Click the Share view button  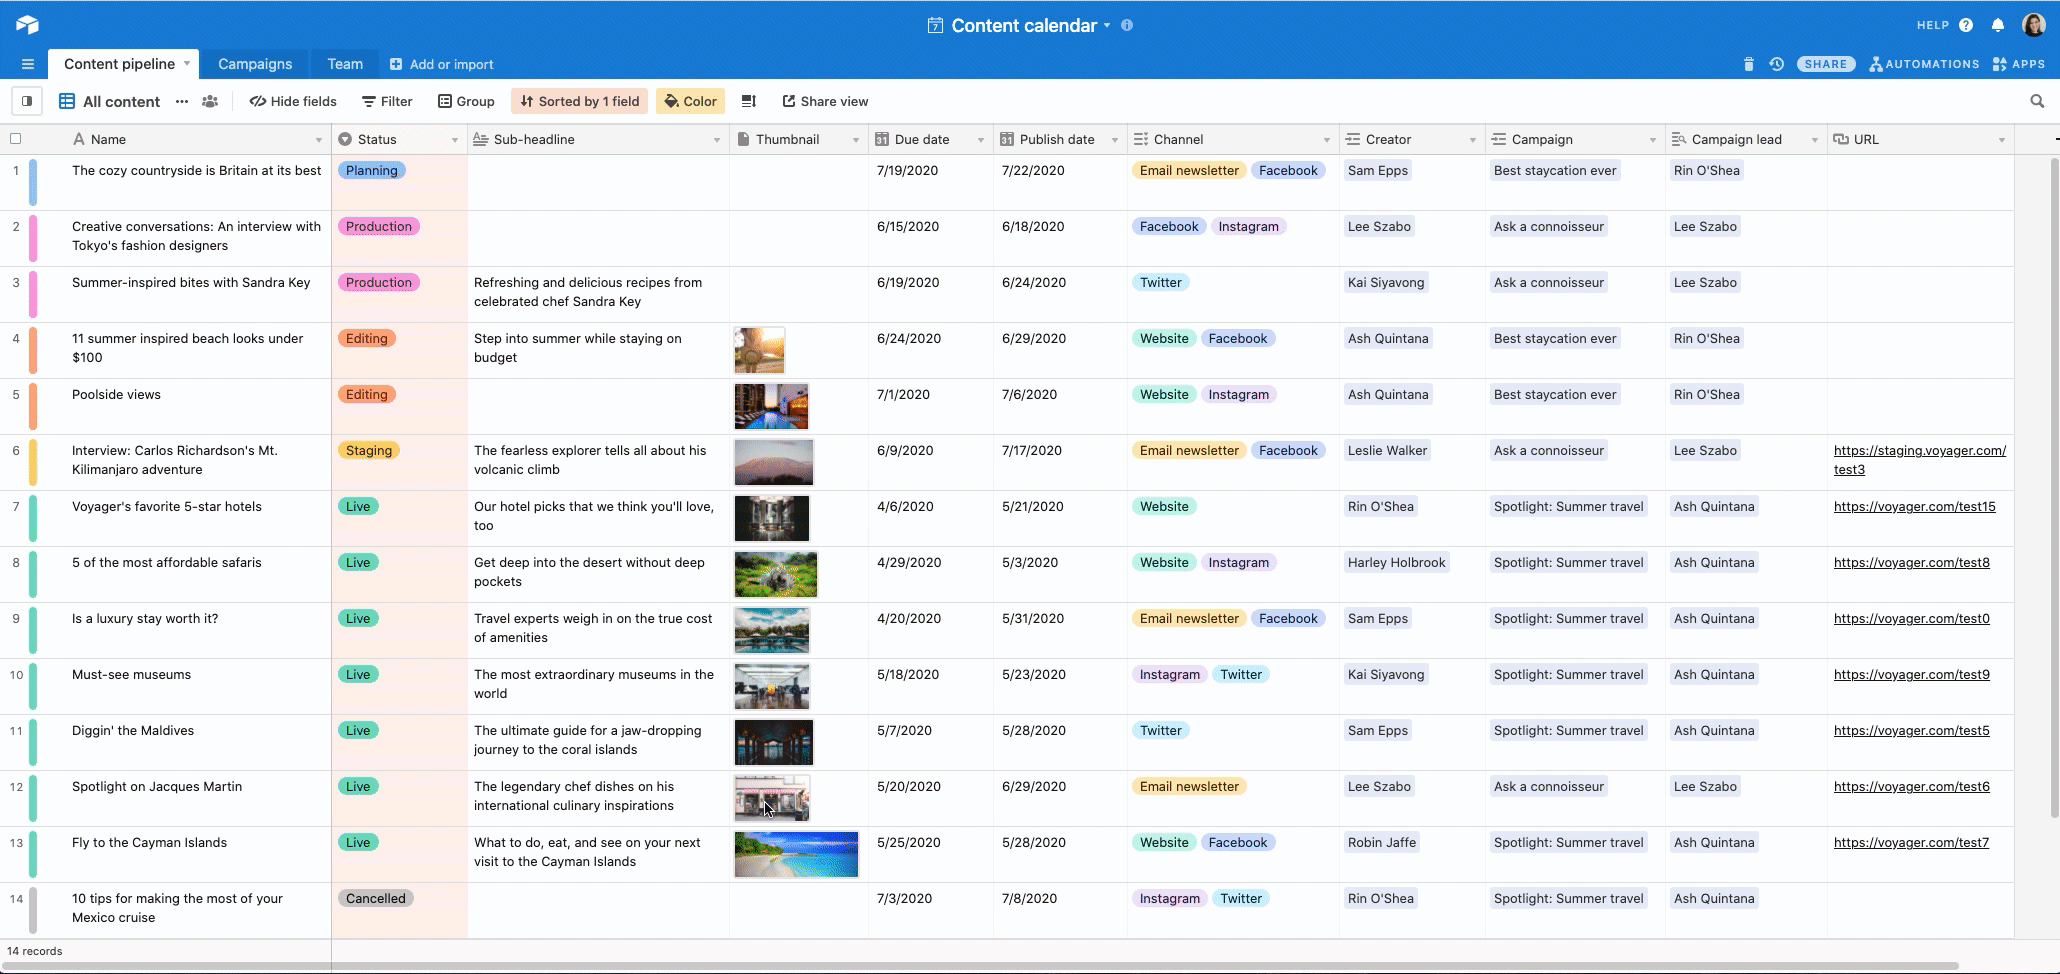(825, 101)
